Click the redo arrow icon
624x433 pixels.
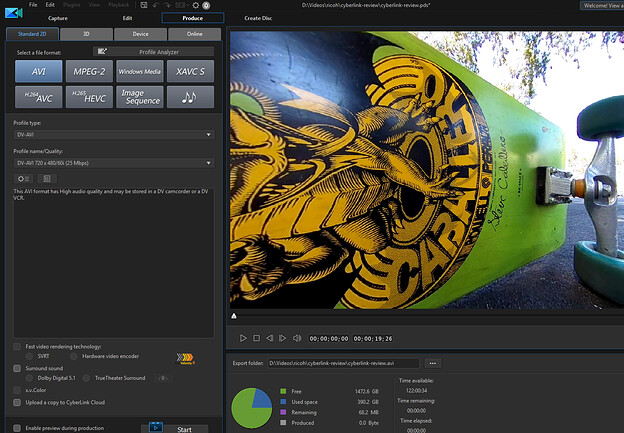pos(167,5)
